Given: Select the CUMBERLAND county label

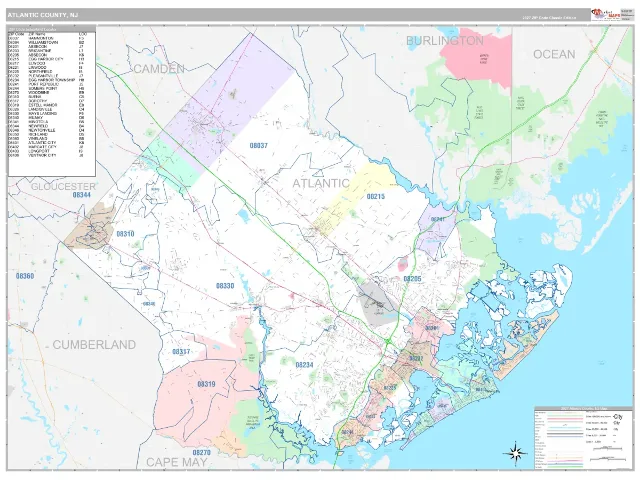Looking at the screenshot, I should (x=94, y=345).
